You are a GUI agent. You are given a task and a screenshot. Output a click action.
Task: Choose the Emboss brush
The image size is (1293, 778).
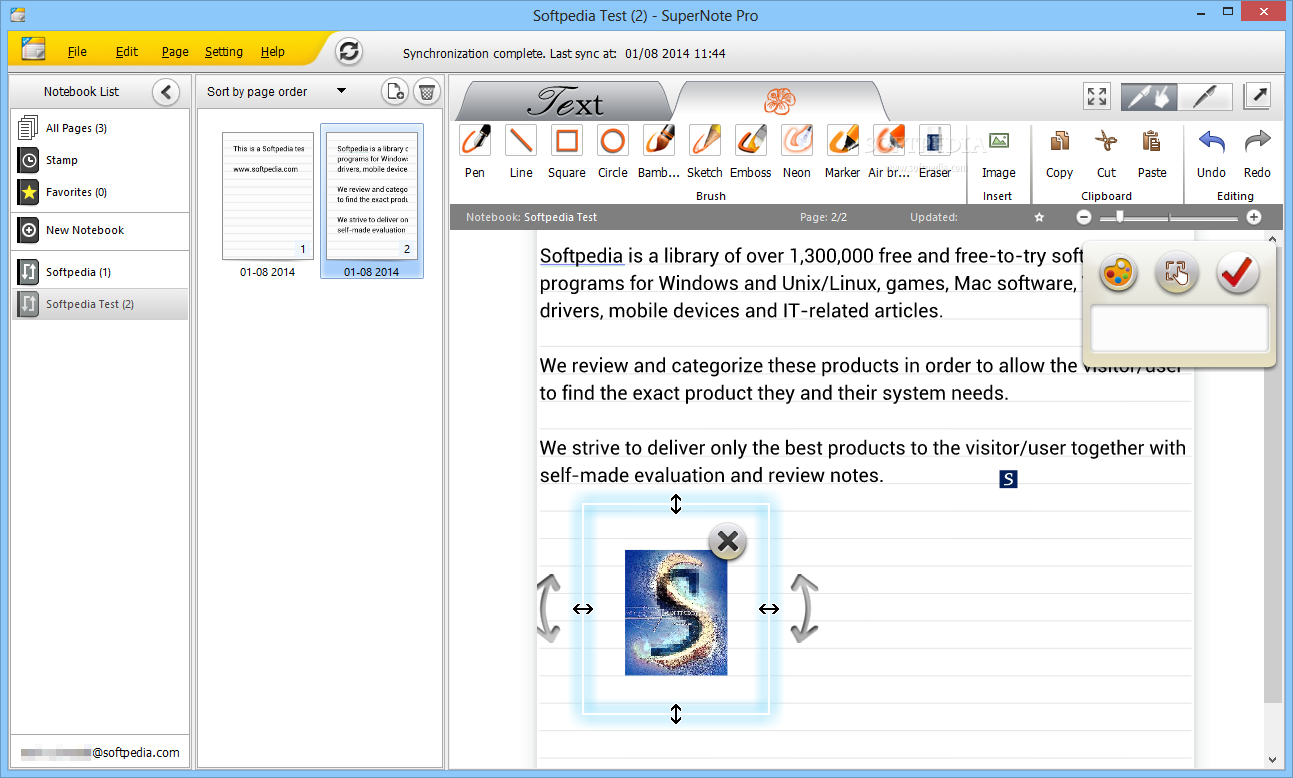click(751, 151)
